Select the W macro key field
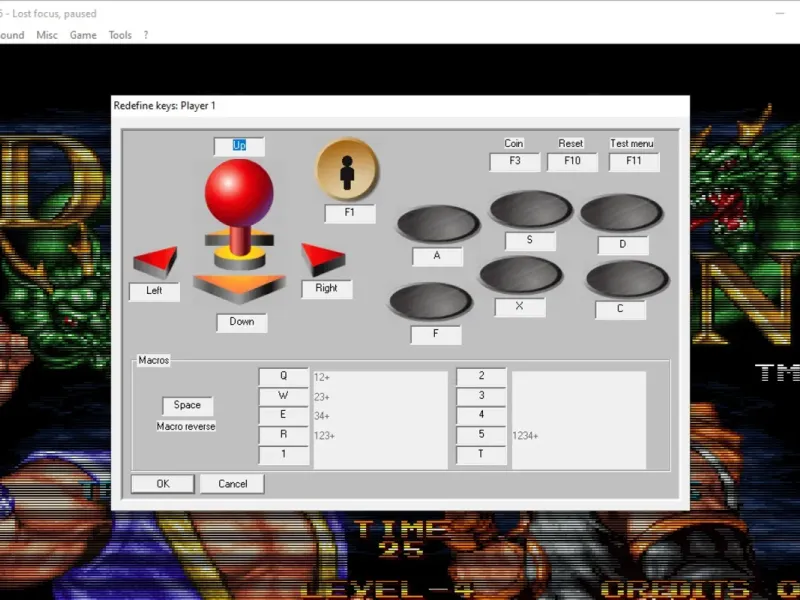800x600 pixels. click(284, 396)
